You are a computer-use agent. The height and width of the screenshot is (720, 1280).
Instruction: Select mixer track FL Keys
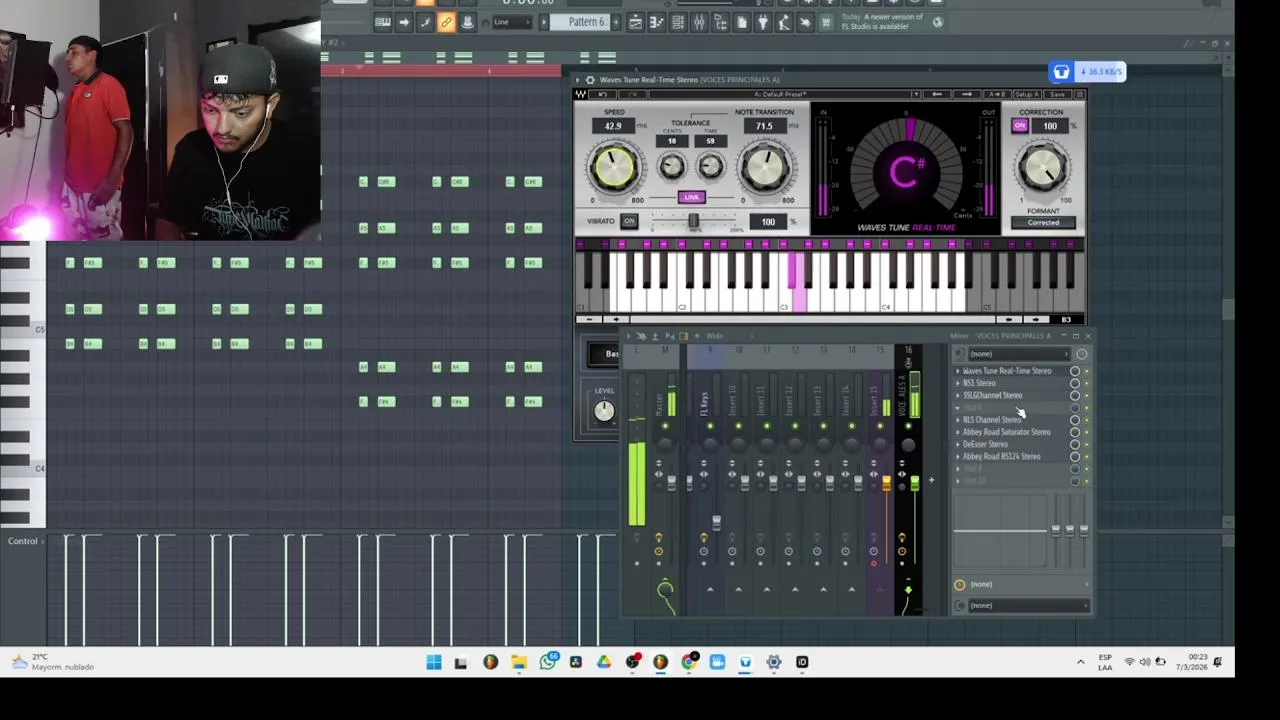click(706, 402)
